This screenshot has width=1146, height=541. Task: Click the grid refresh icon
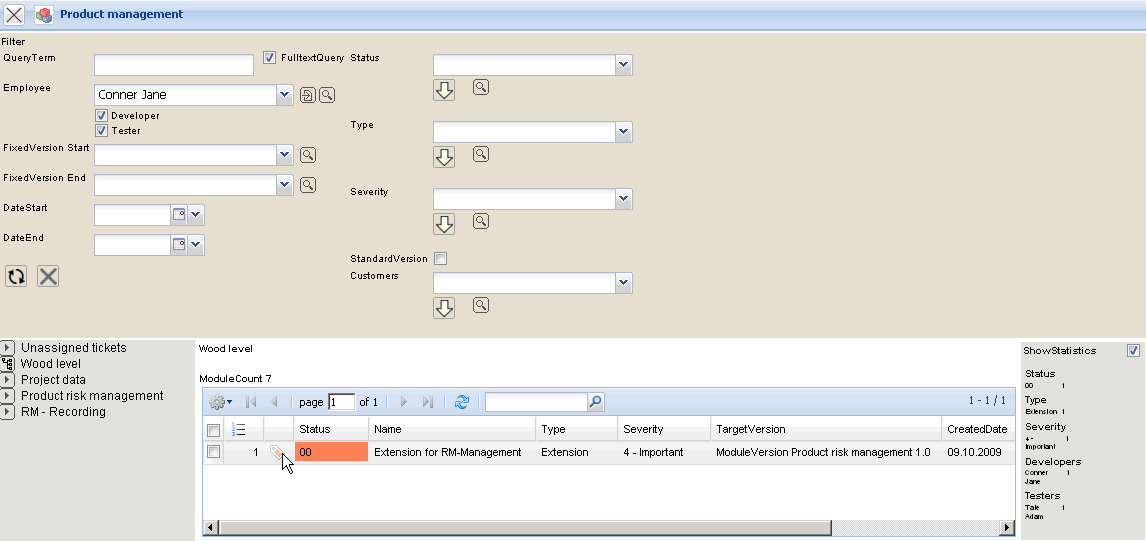461,402
